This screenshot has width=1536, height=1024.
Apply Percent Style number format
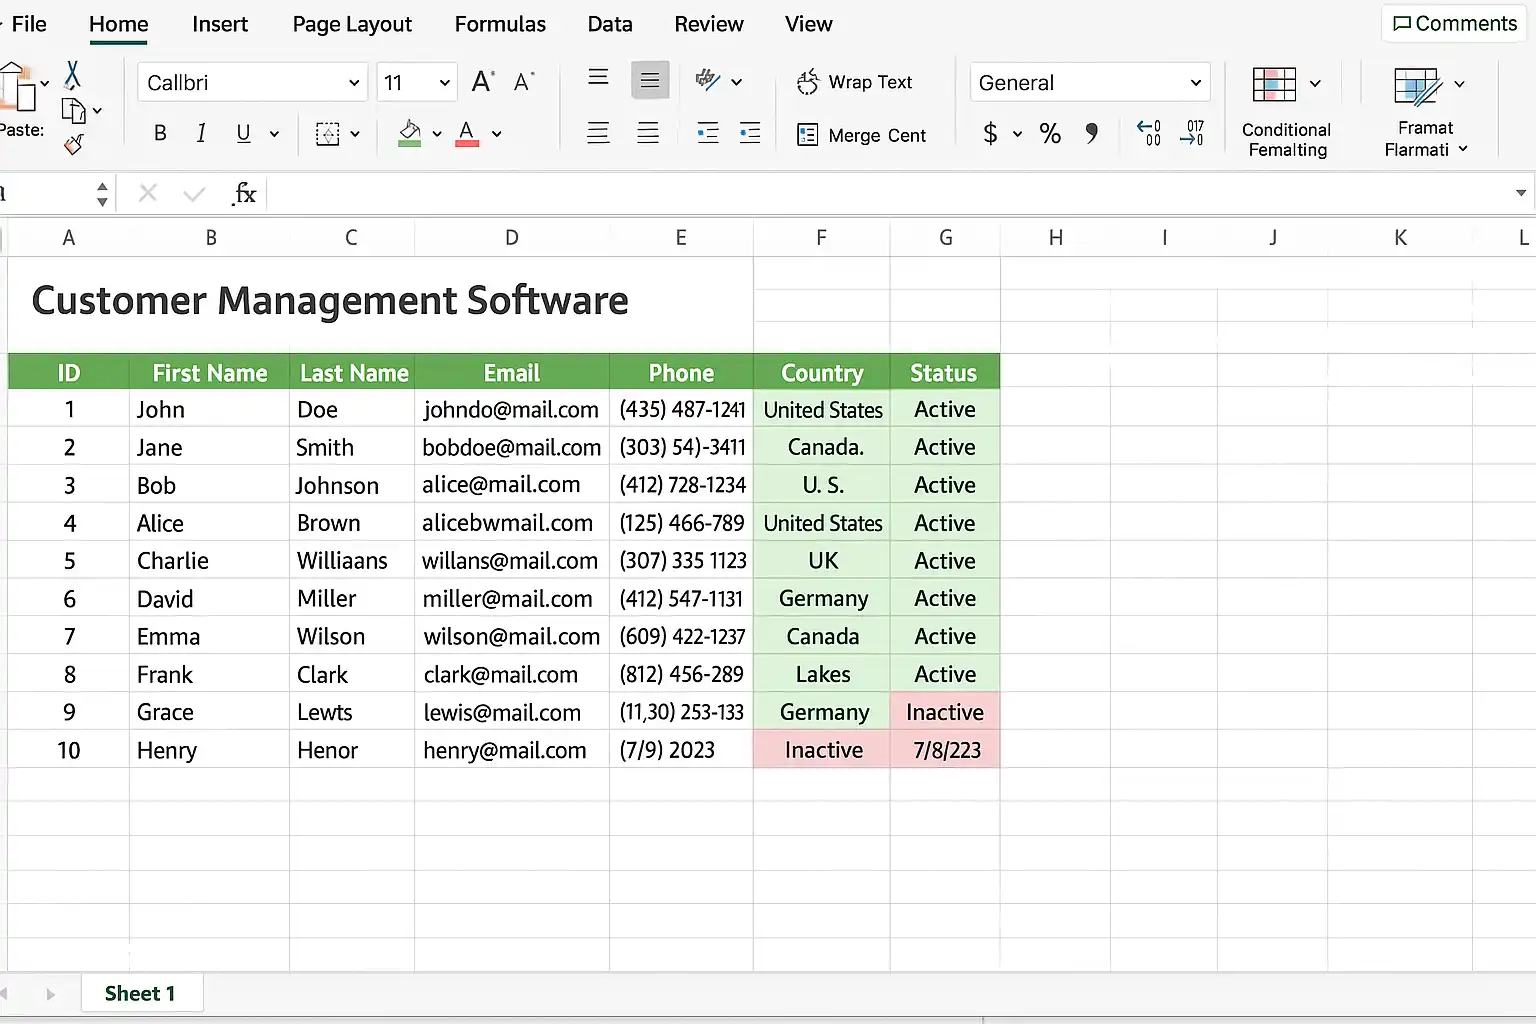(x=1050, y=133)
